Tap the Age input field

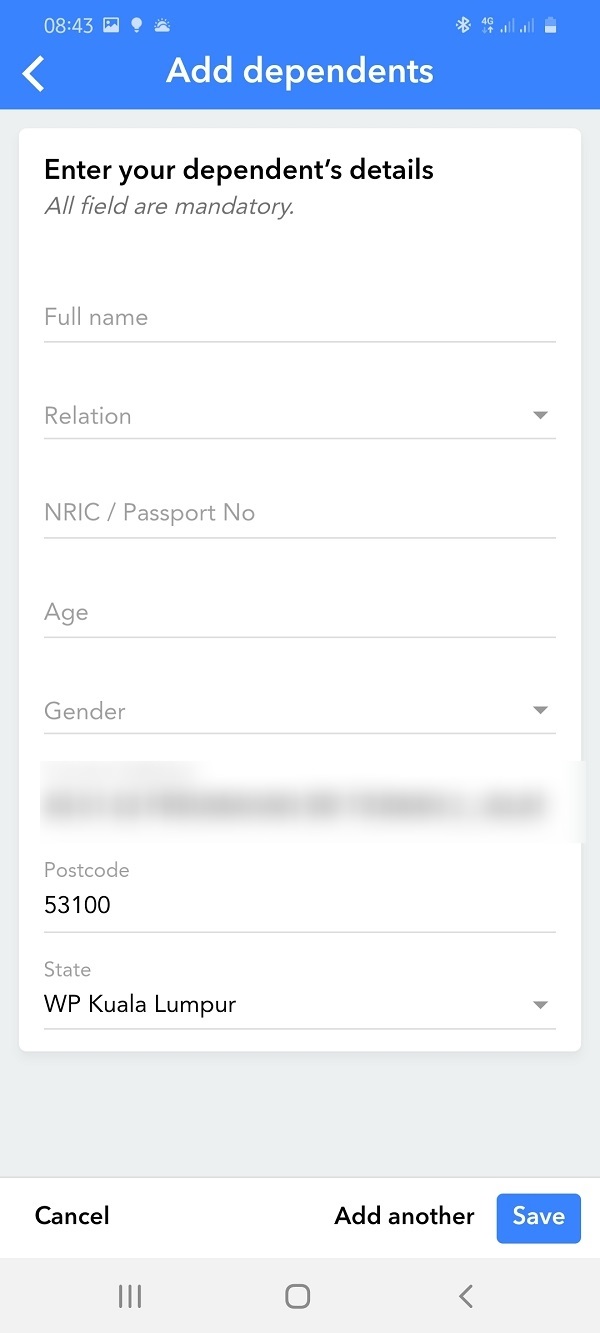coord(300,612)
